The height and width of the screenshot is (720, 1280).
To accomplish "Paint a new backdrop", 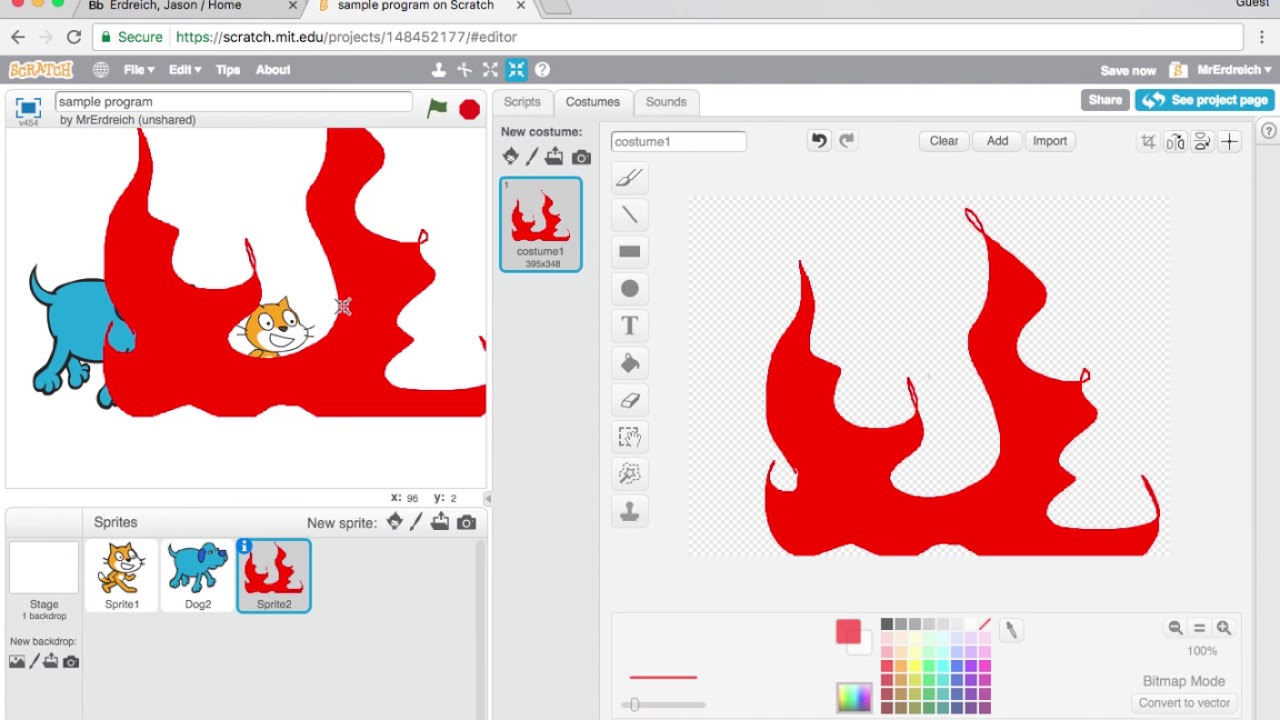I will [x=34, y=661].
